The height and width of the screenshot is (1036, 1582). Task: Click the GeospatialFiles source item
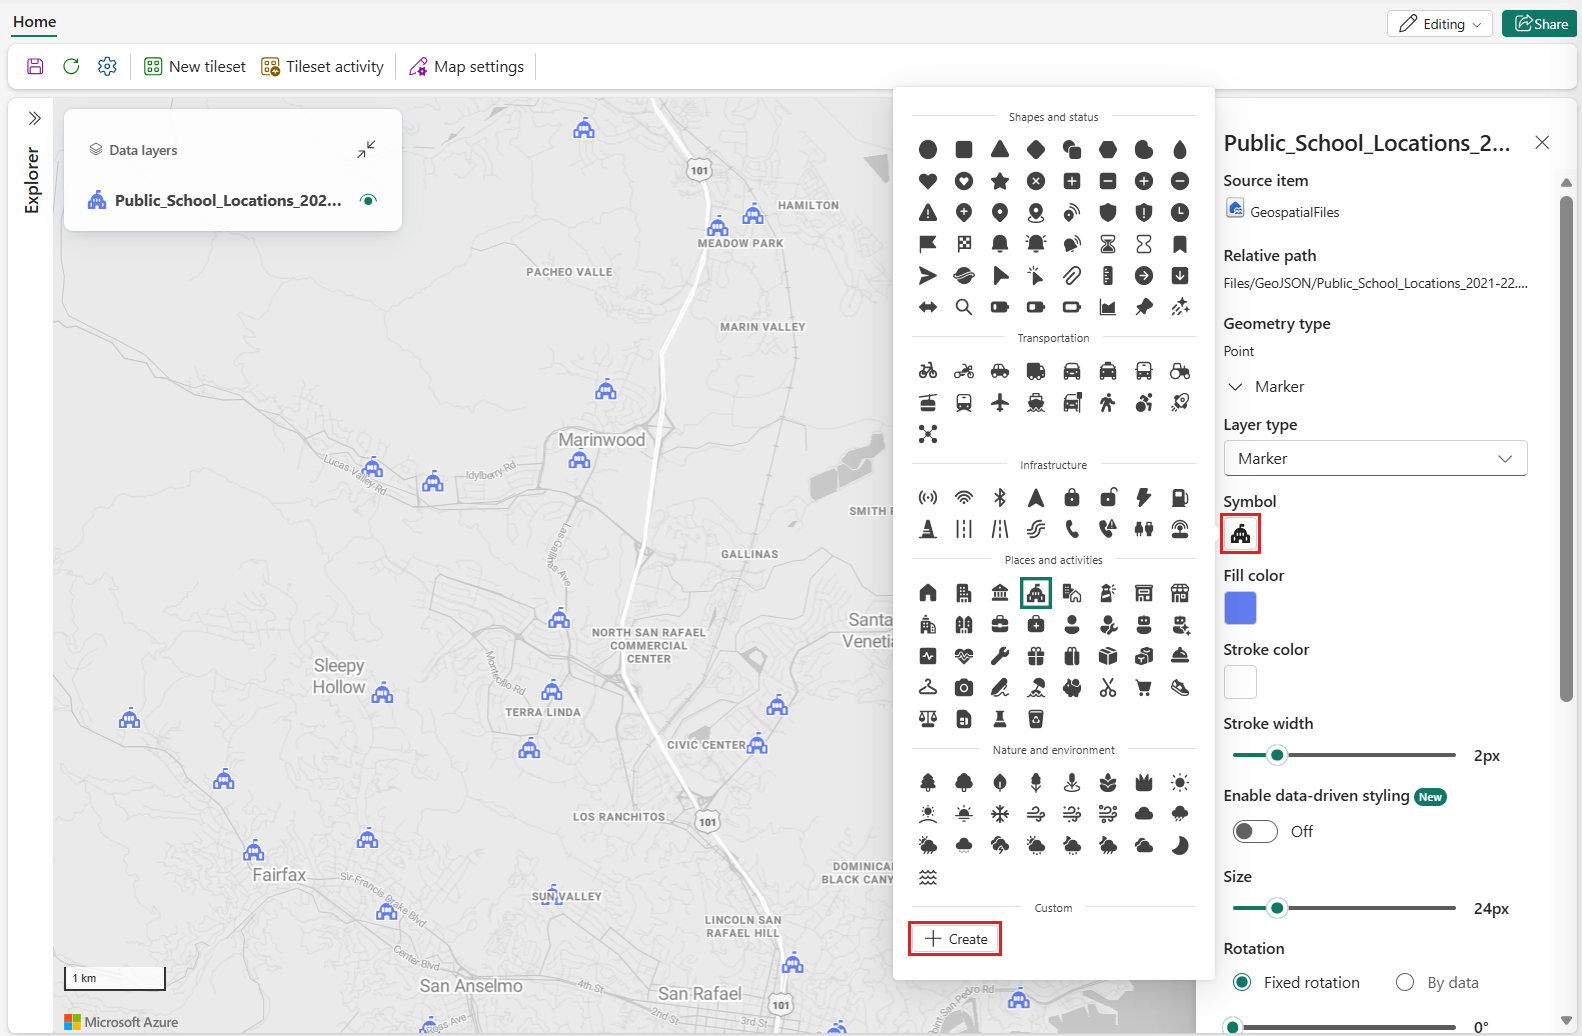coord(1282,211)
